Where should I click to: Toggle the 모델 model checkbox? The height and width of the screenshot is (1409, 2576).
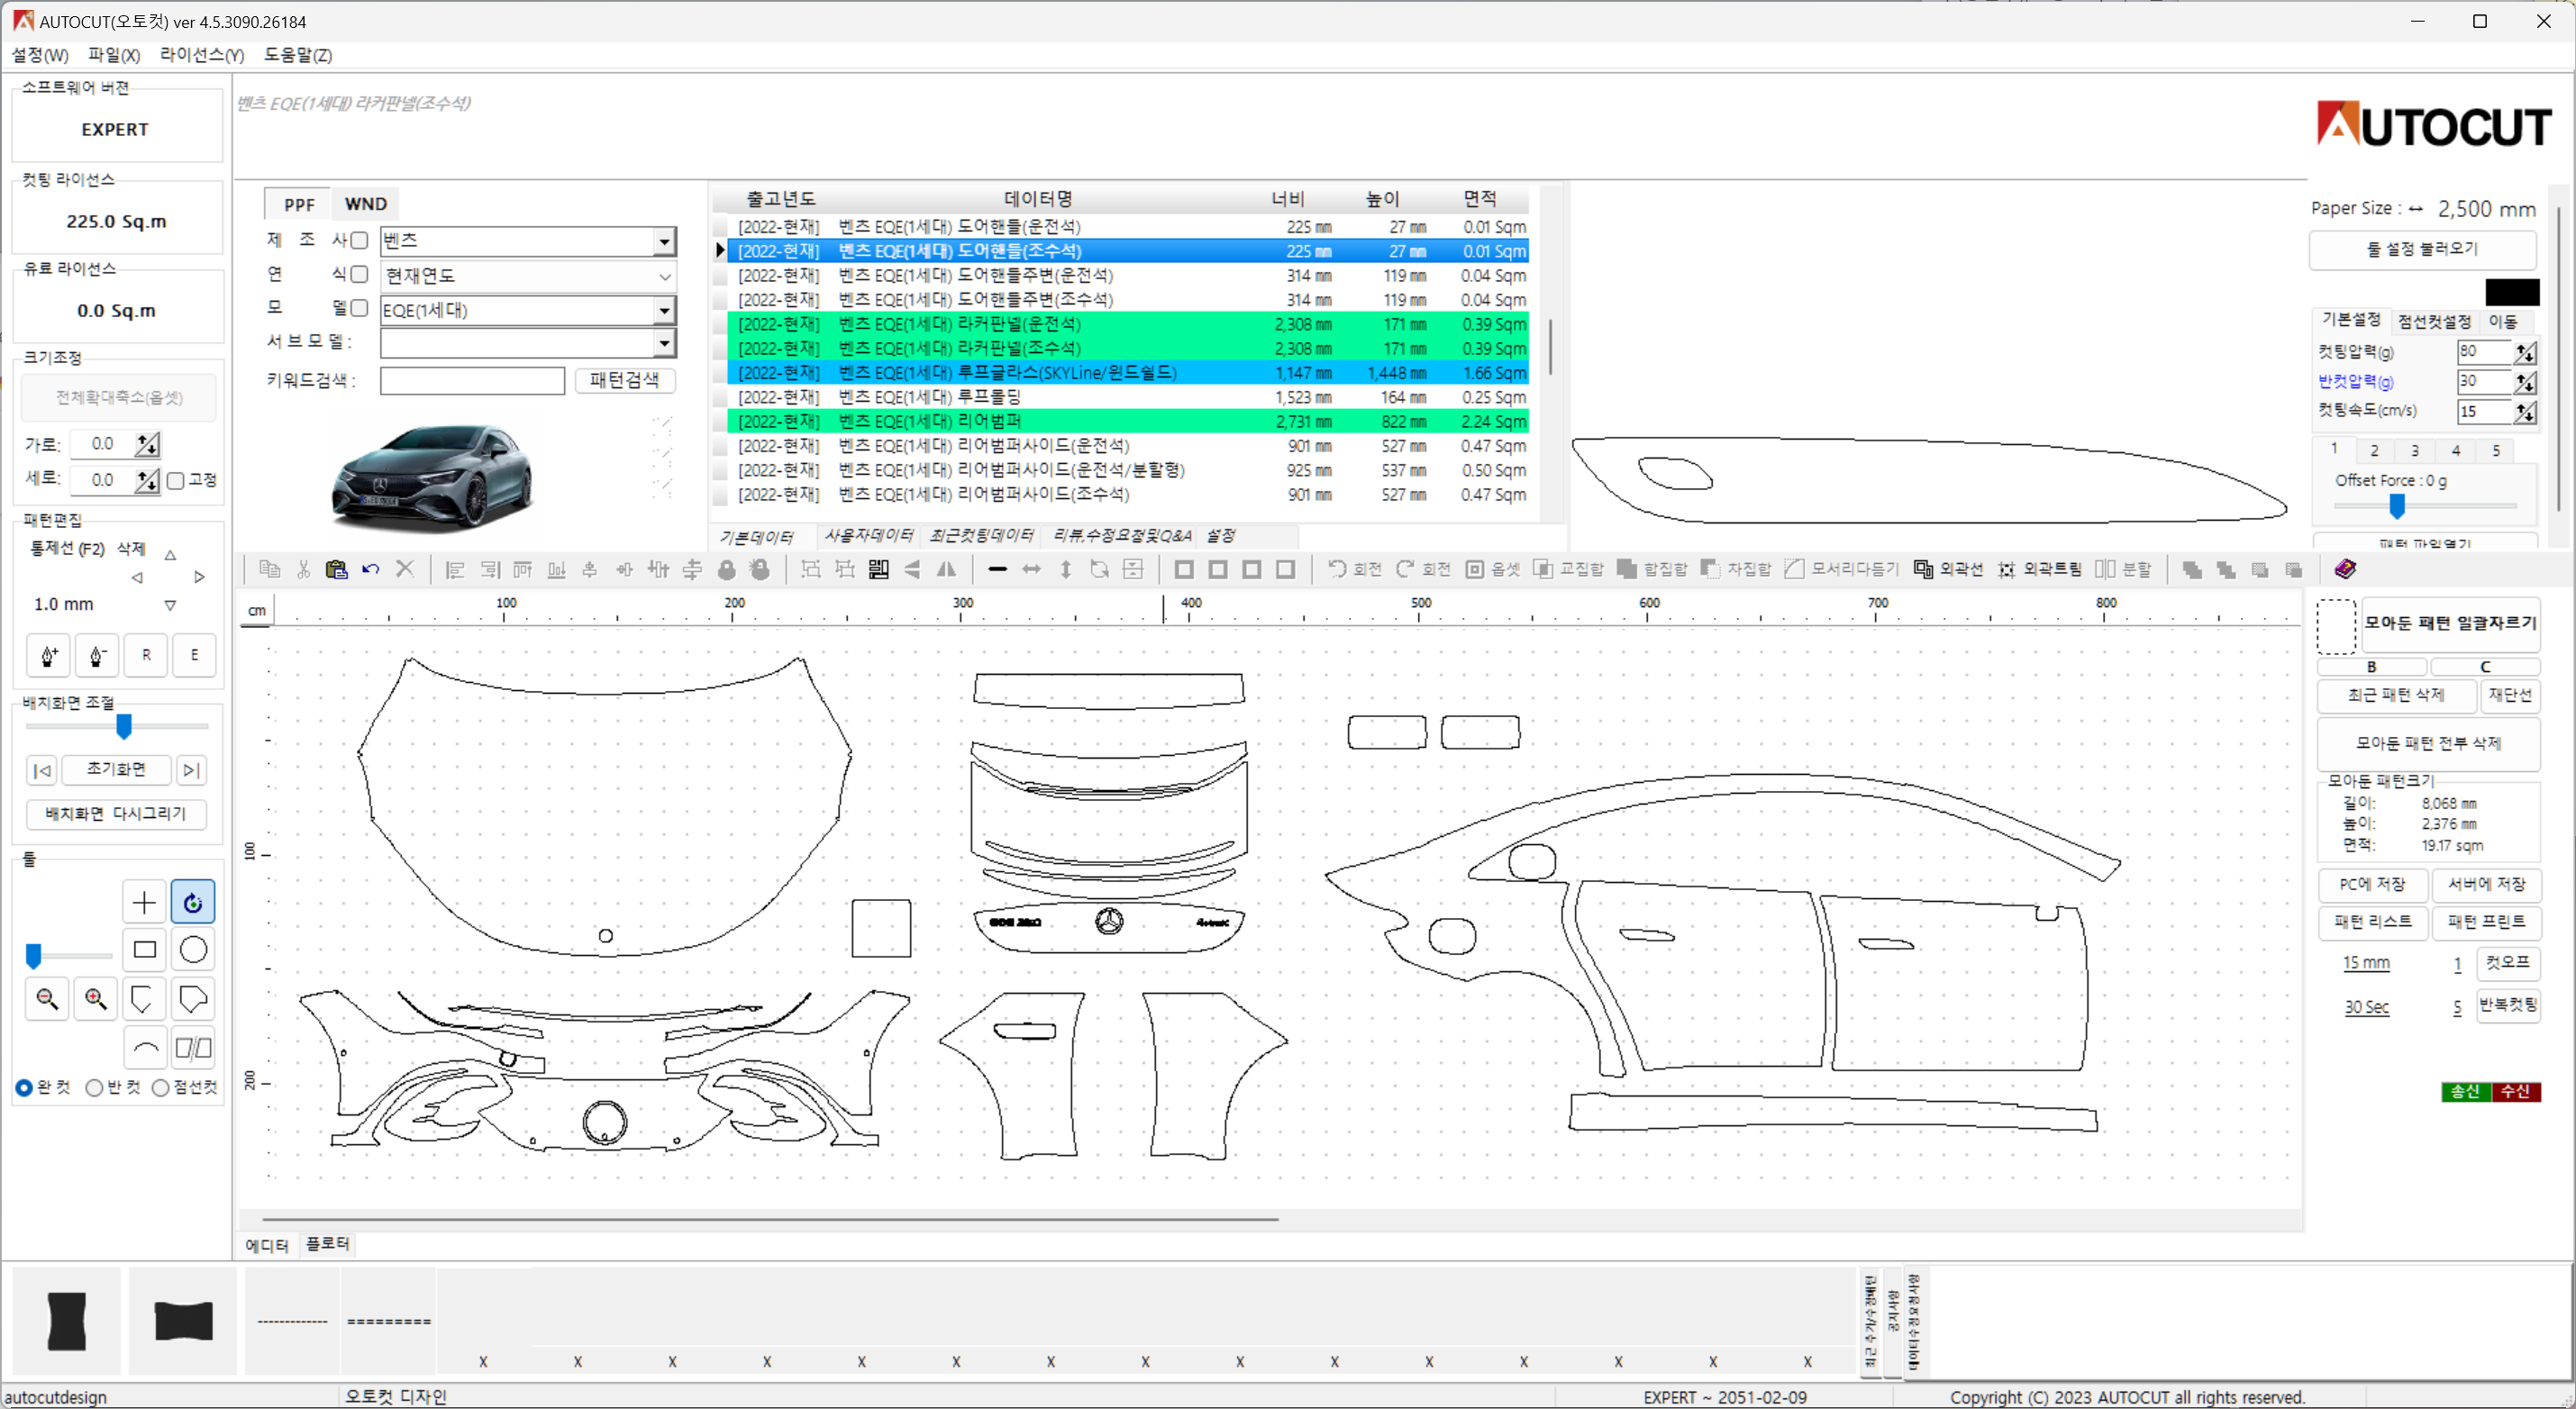coord(359,308)
